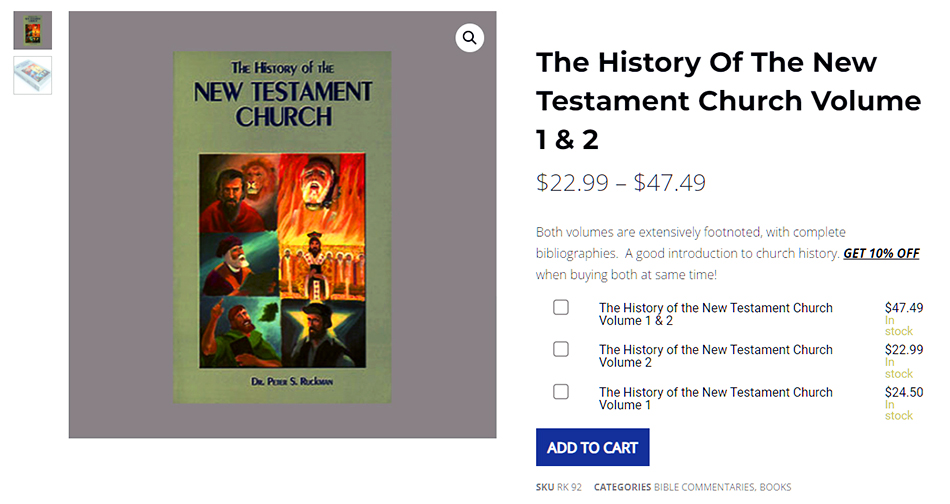
Task: Click the Volume 1 product name text
Action: tap(715, 398)
